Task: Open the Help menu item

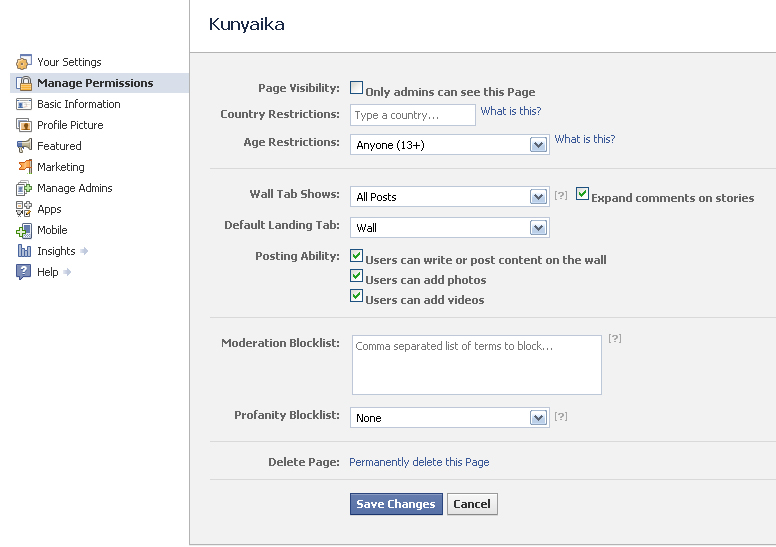Action: [x=48, y=272]
